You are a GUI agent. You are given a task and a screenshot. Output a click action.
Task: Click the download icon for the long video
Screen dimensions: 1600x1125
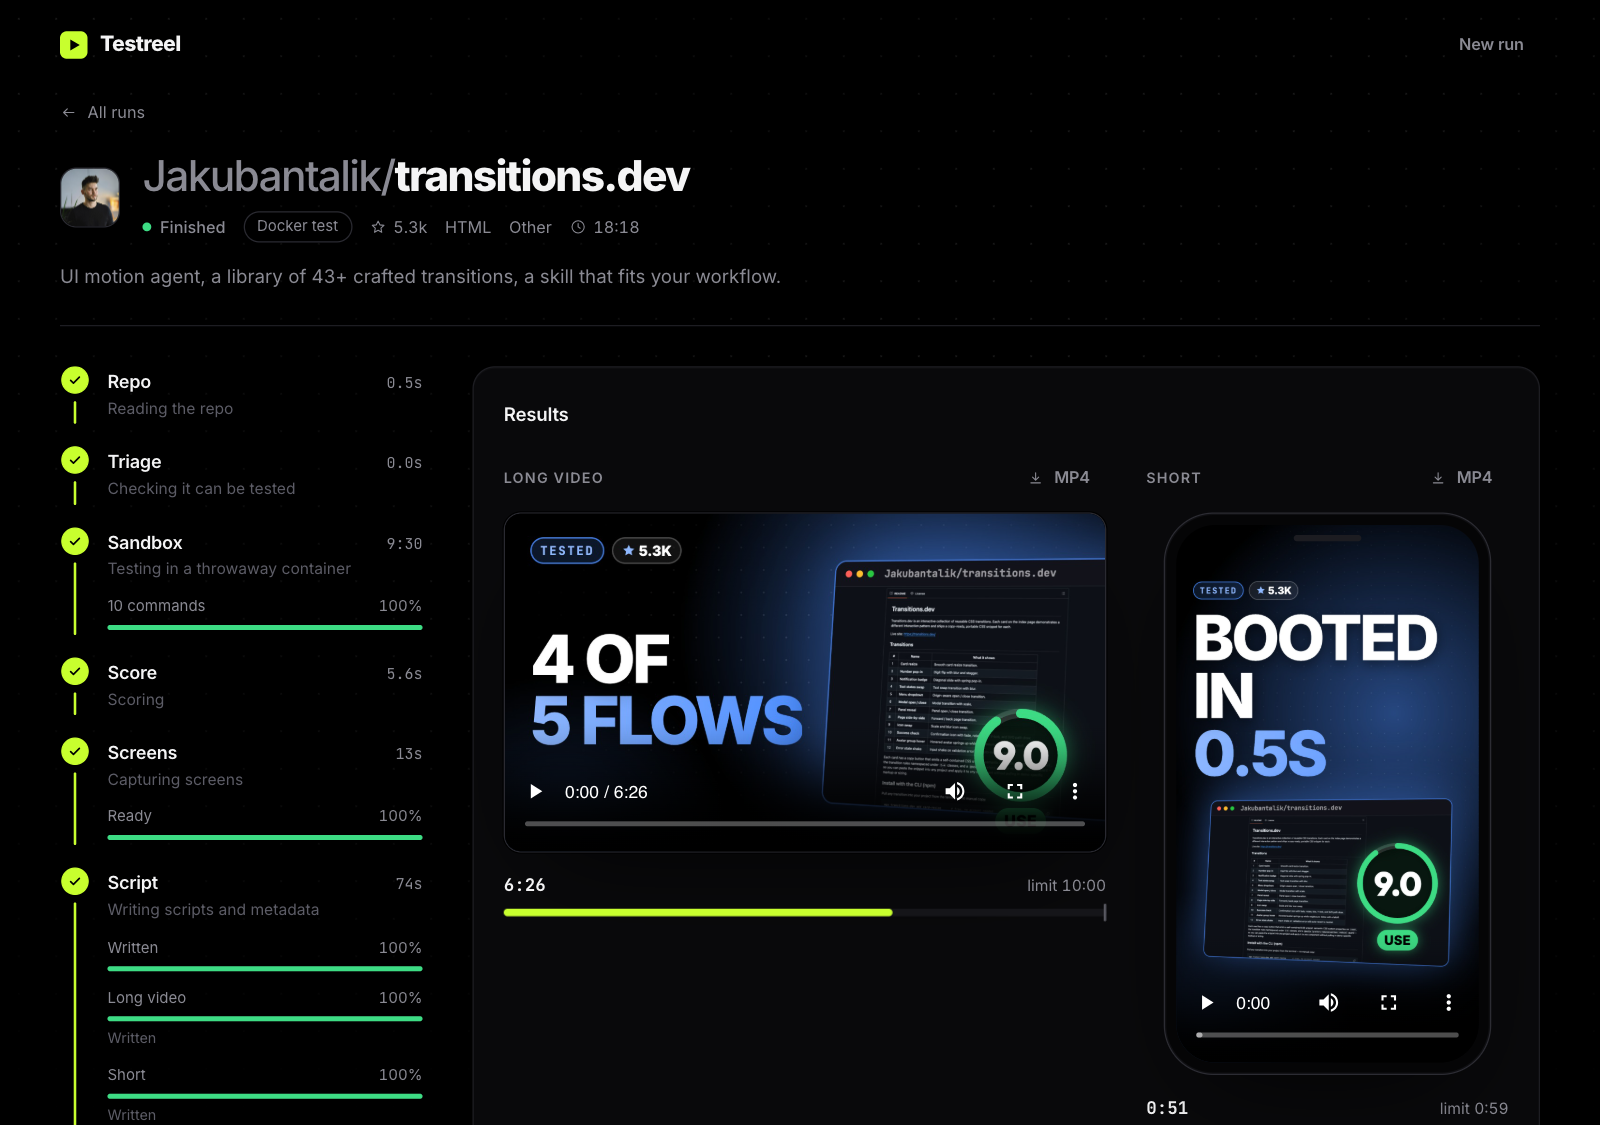click(x=1036, y=478)
